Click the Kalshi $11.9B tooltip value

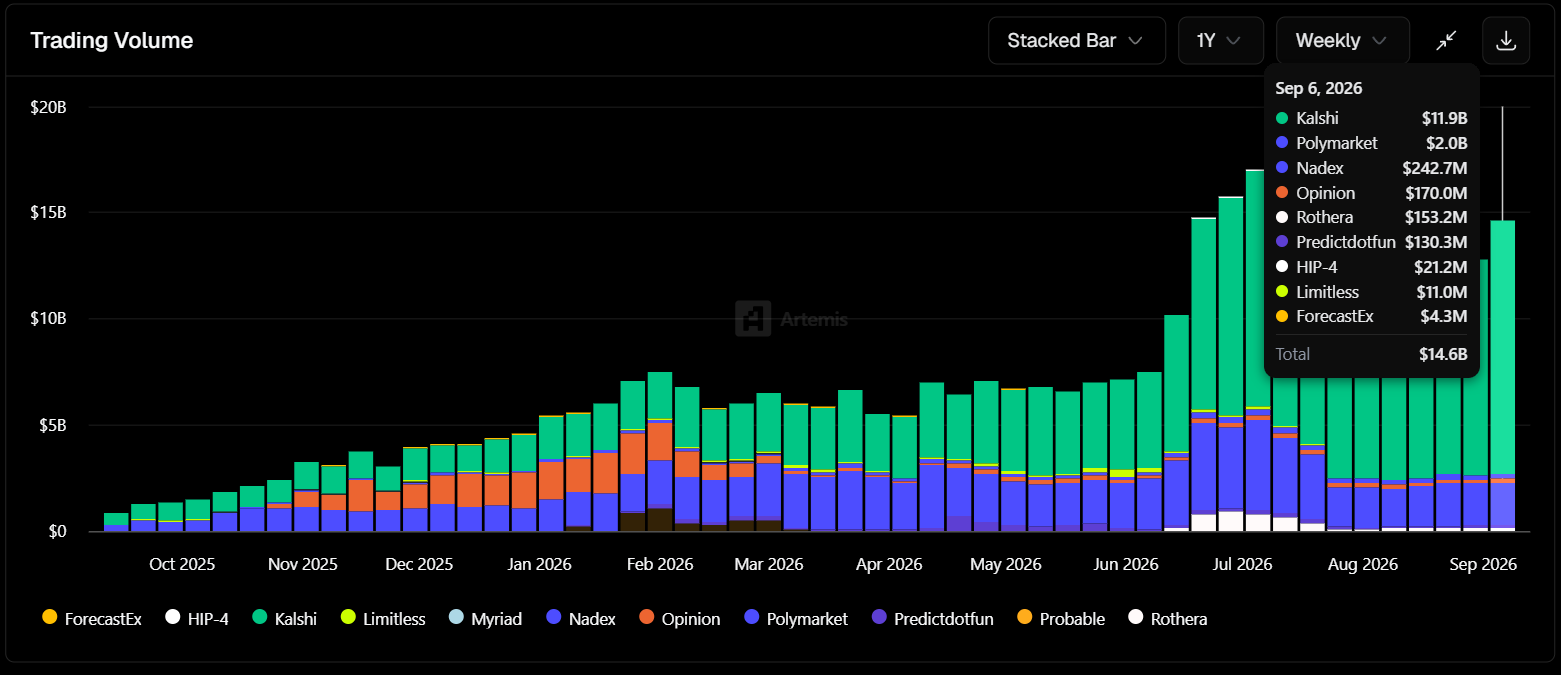(x=1445, y=118)
